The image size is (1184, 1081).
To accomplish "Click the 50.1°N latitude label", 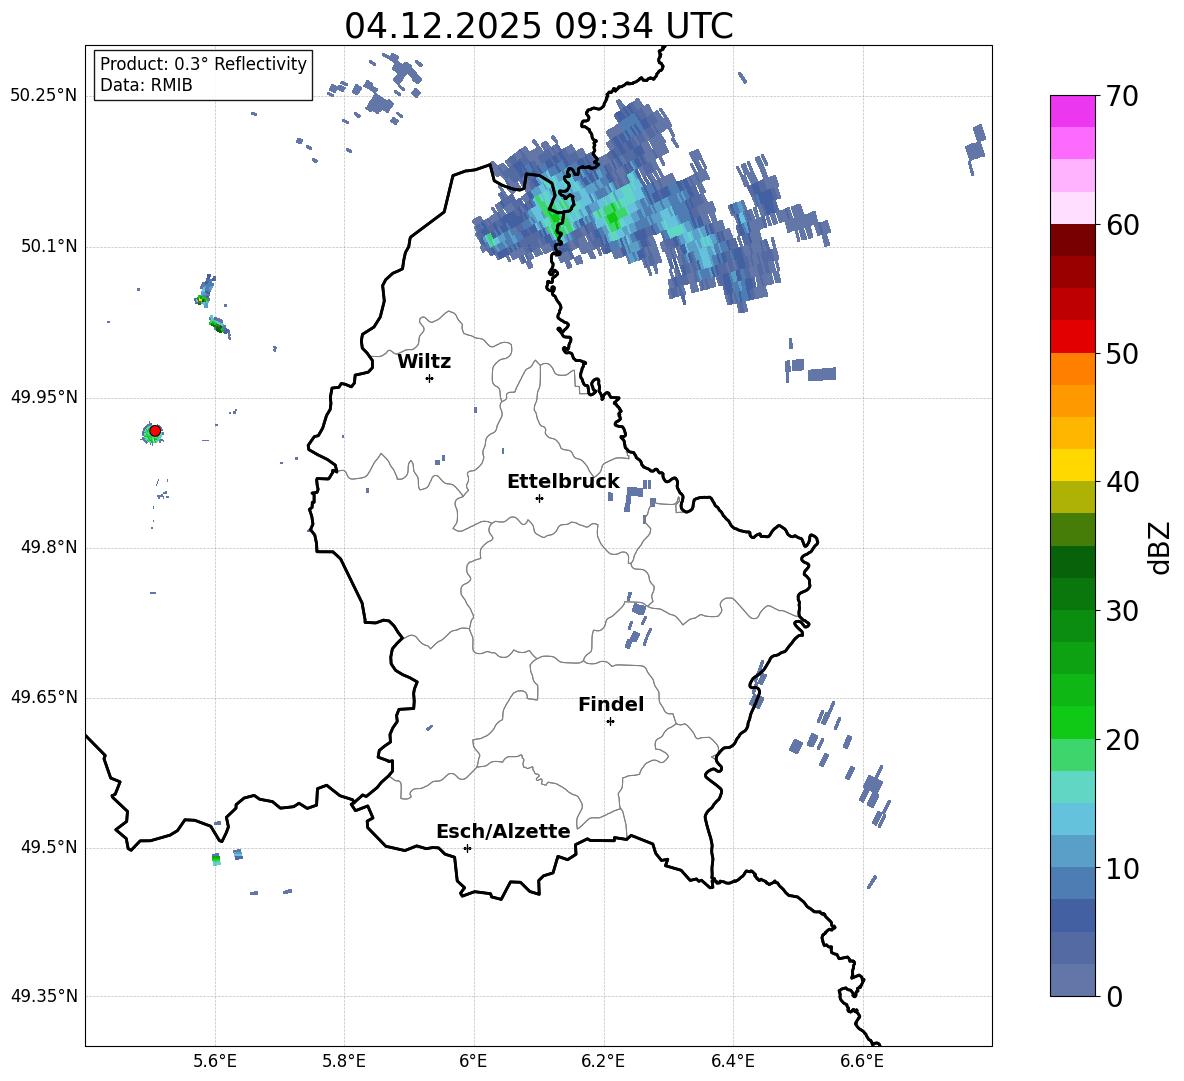I will [49, 246].
